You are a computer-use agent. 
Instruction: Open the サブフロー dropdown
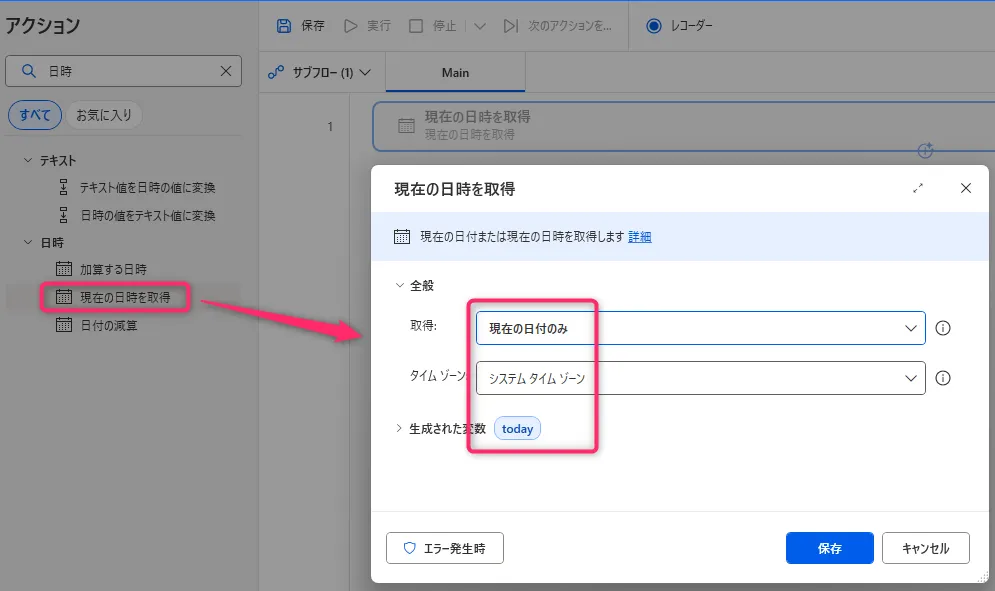click(x=320, y=72)
